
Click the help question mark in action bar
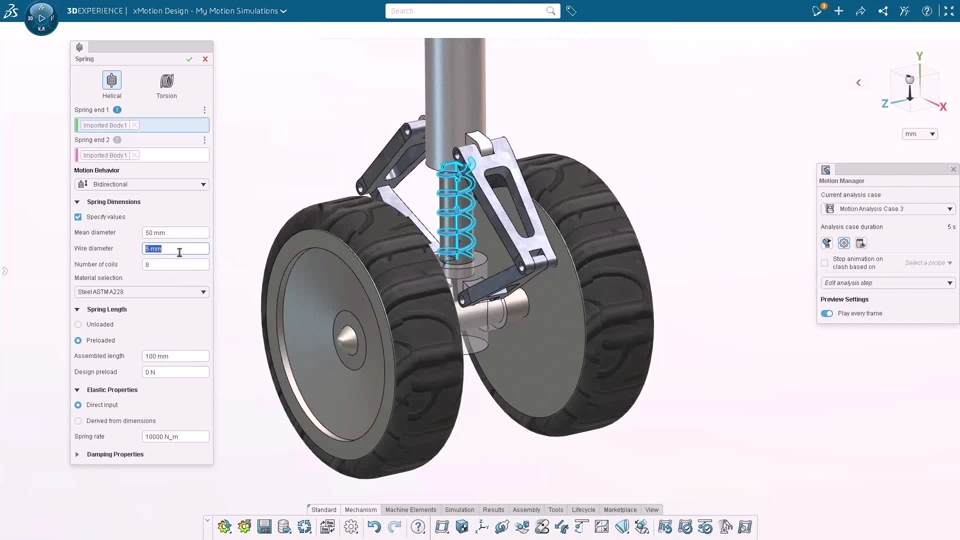418,527
